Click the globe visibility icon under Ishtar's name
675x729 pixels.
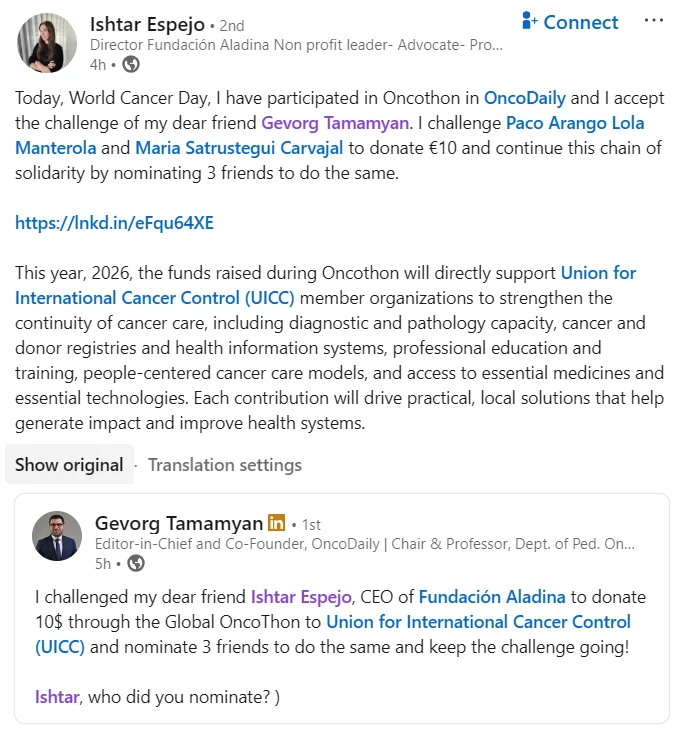(x=131, y=64)
